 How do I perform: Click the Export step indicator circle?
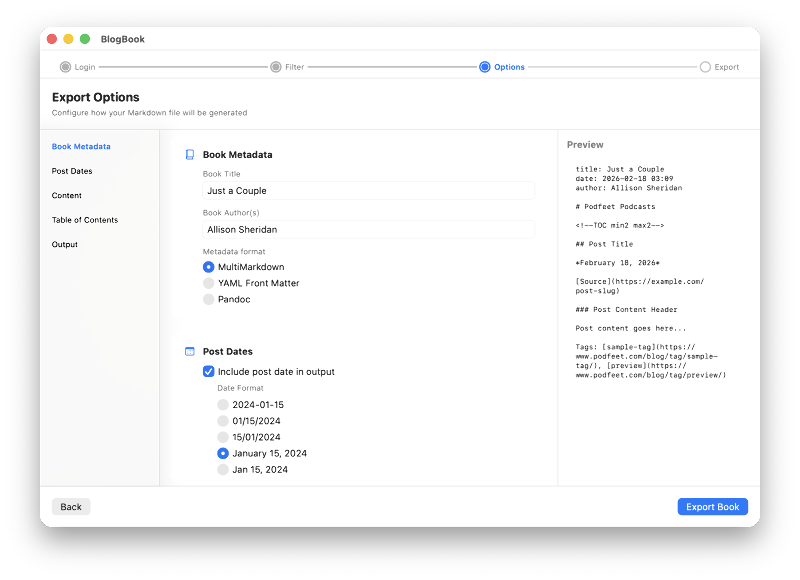click(x=703, y=66)
